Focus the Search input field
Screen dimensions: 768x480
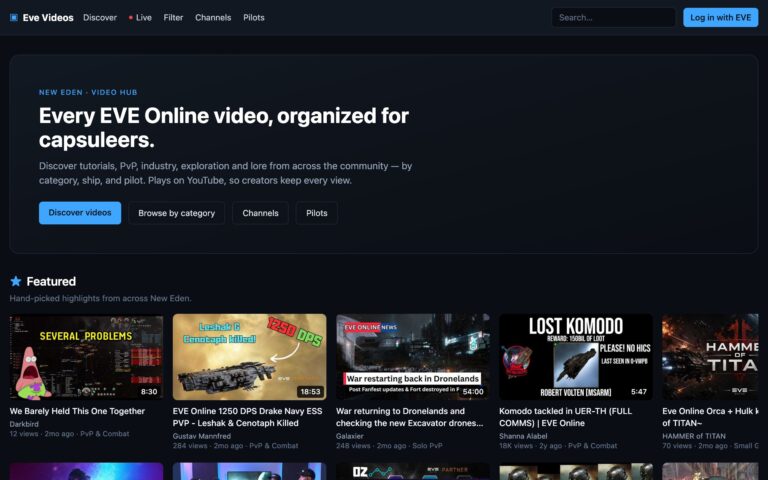(613, 18)
